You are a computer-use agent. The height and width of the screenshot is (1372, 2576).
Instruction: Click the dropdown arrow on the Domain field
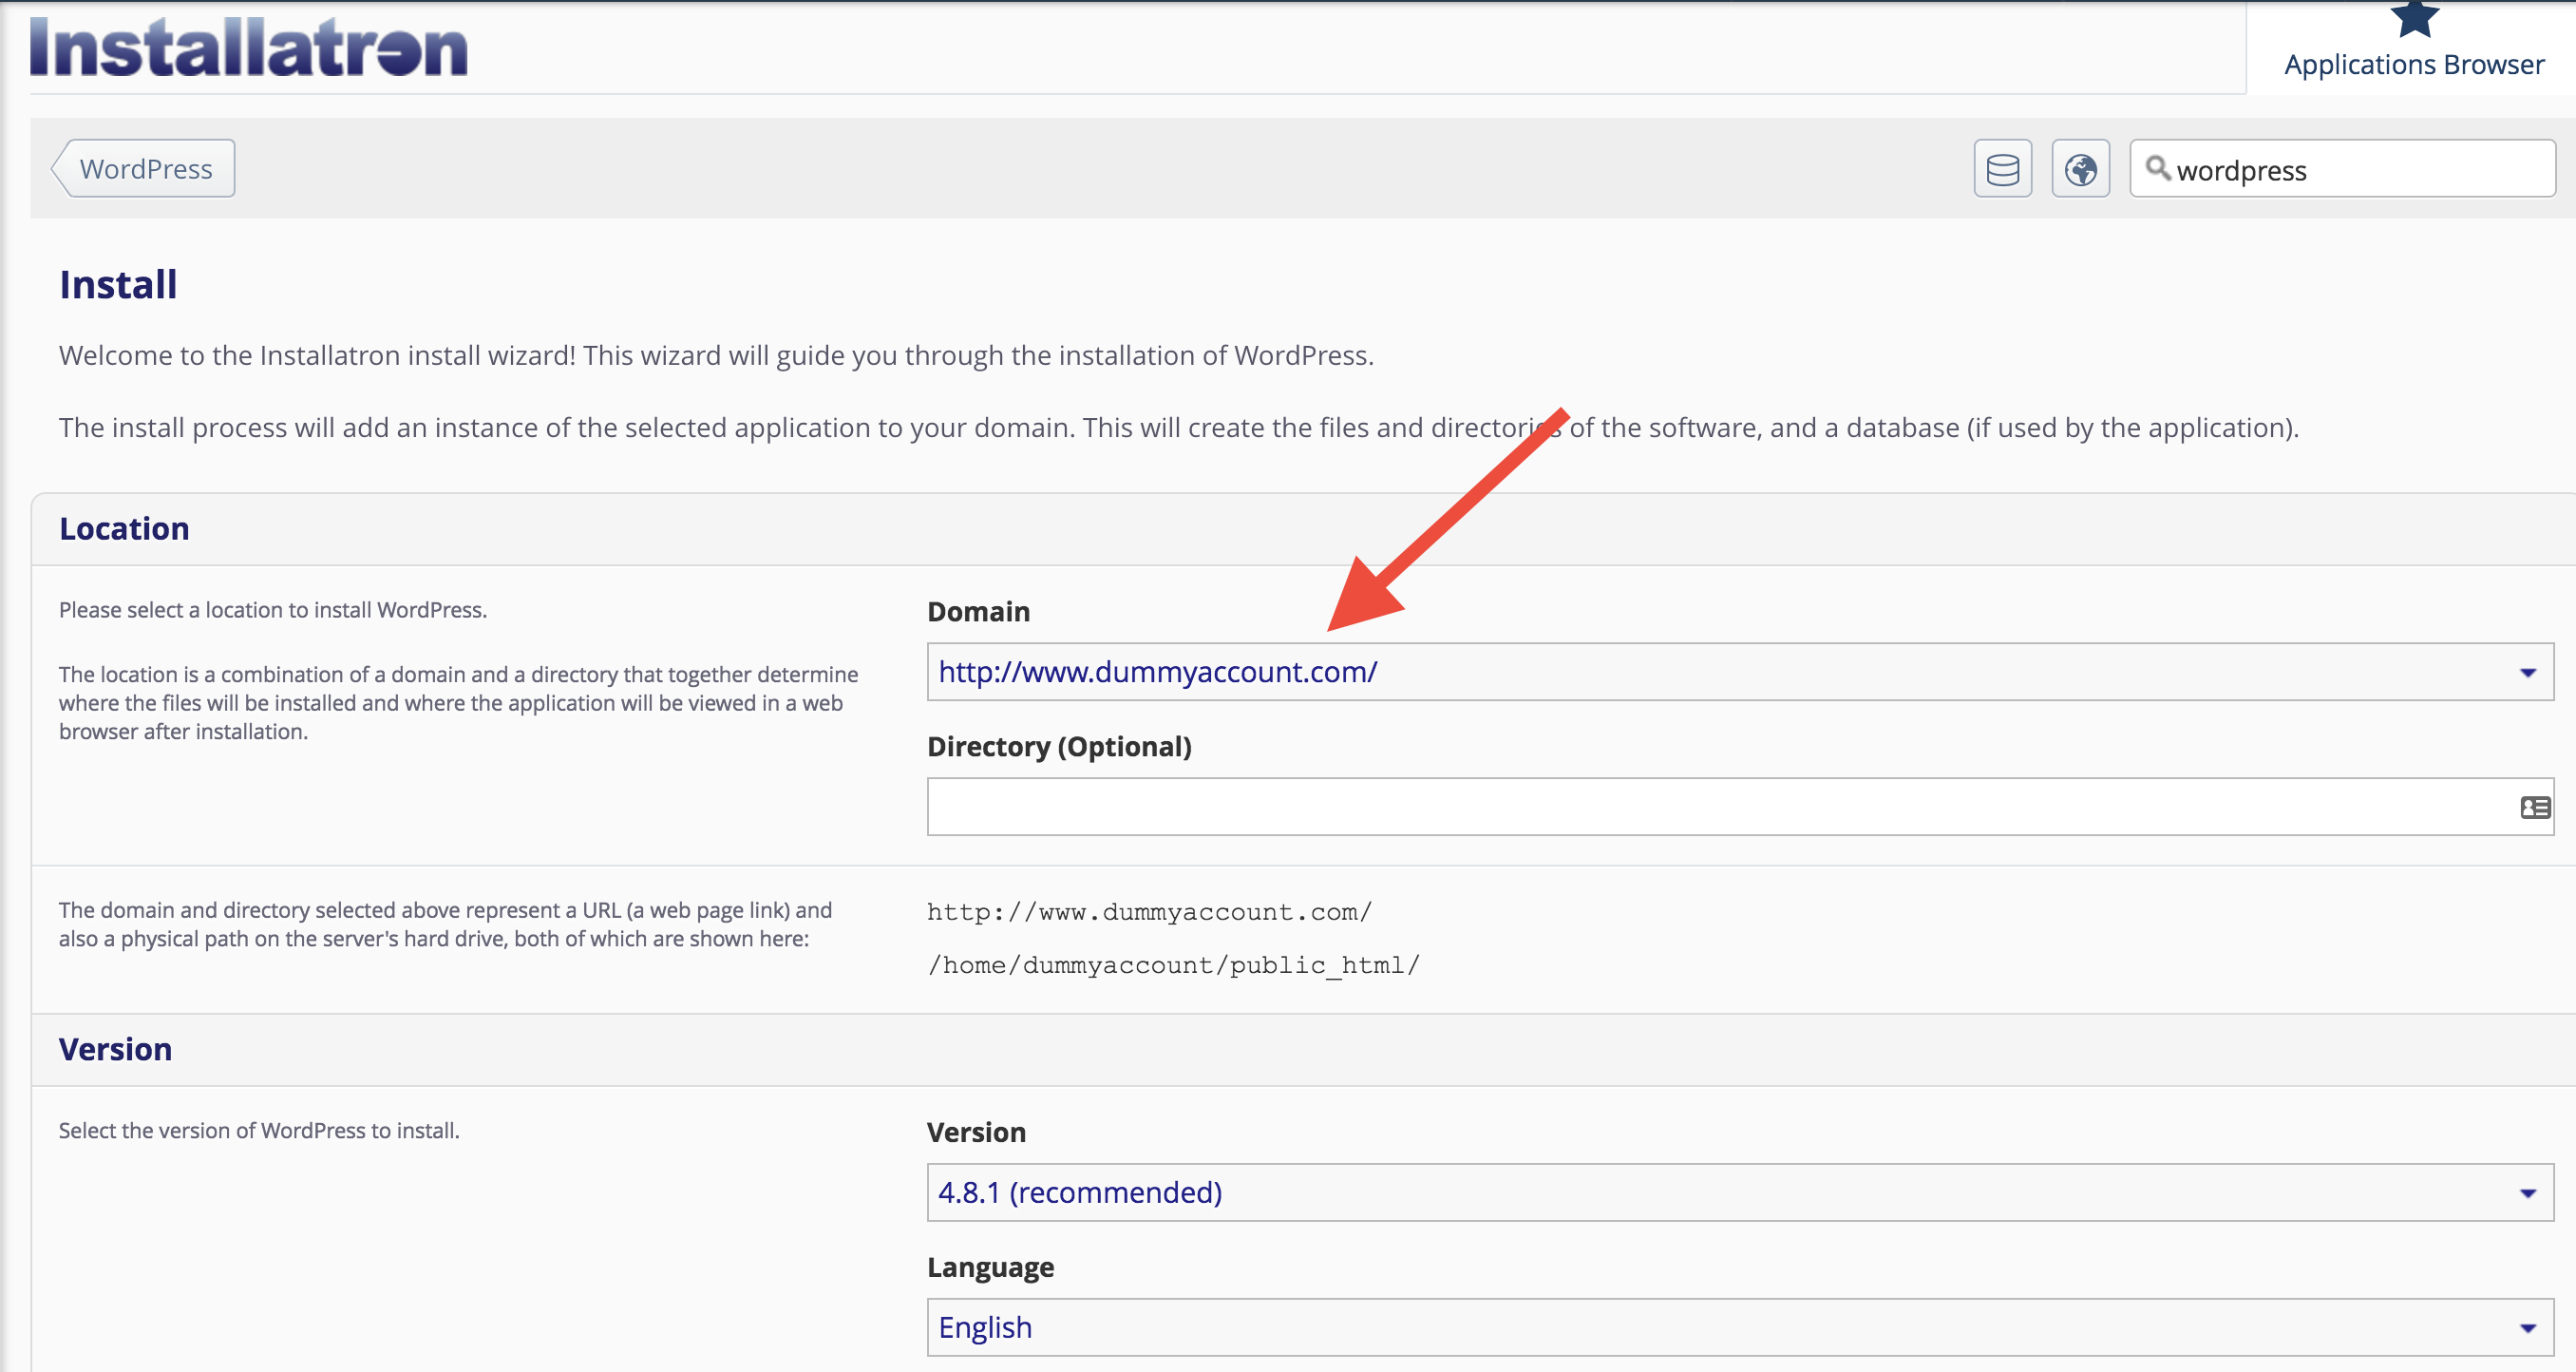2528,671
